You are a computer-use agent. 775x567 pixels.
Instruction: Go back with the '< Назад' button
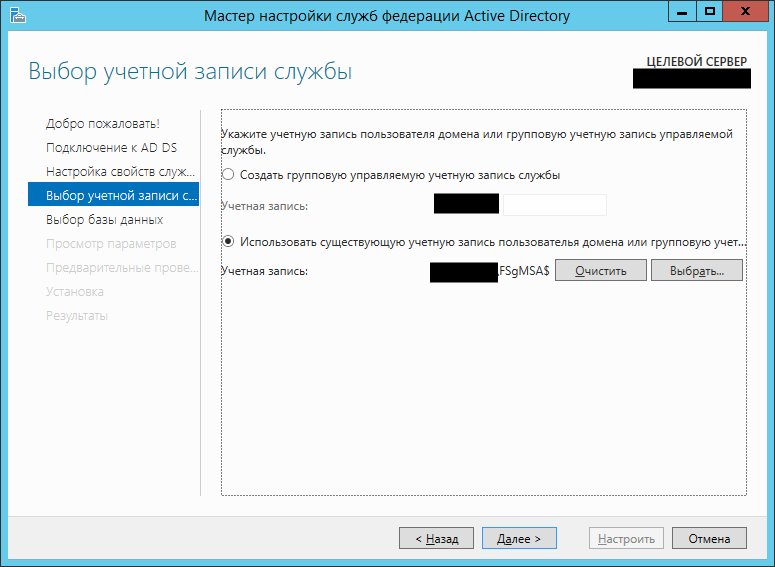(435, 538)
